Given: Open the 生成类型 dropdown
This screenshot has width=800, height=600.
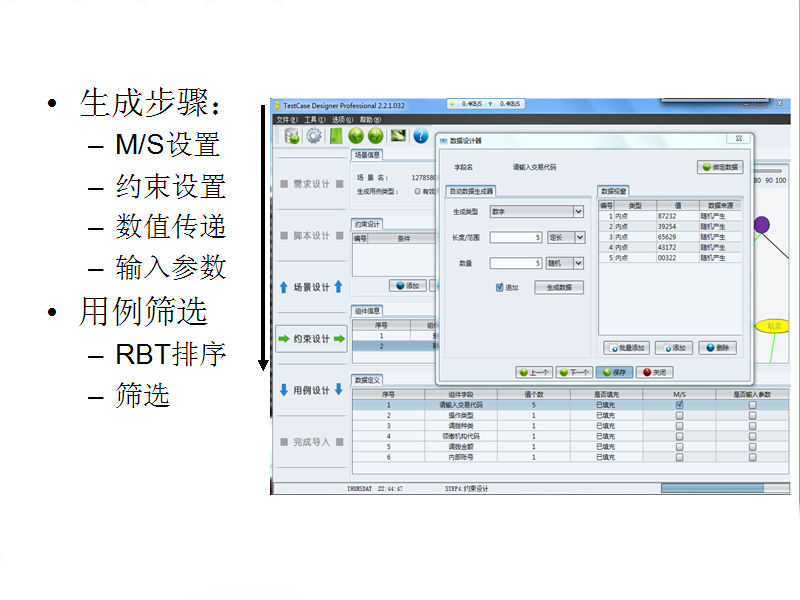Looking at the screenshot, I should click(578, 212).
